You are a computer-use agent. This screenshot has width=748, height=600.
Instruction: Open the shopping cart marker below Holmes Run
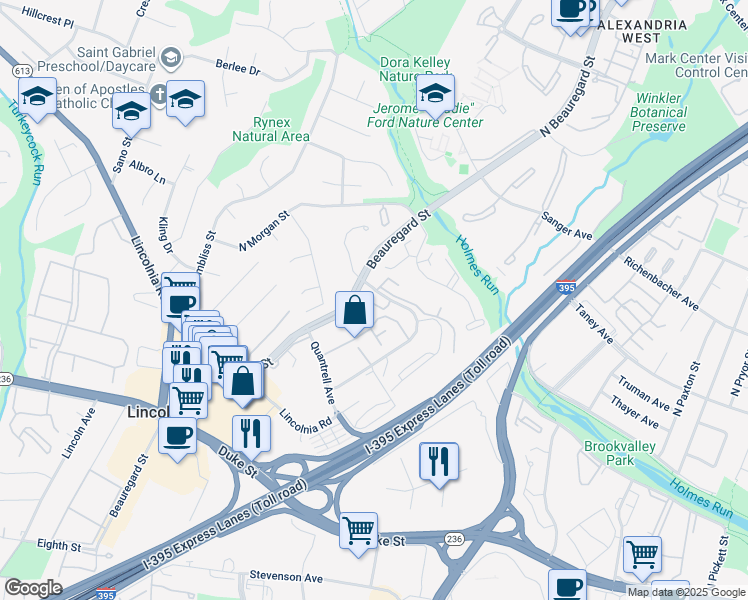[x=643, y=556]
